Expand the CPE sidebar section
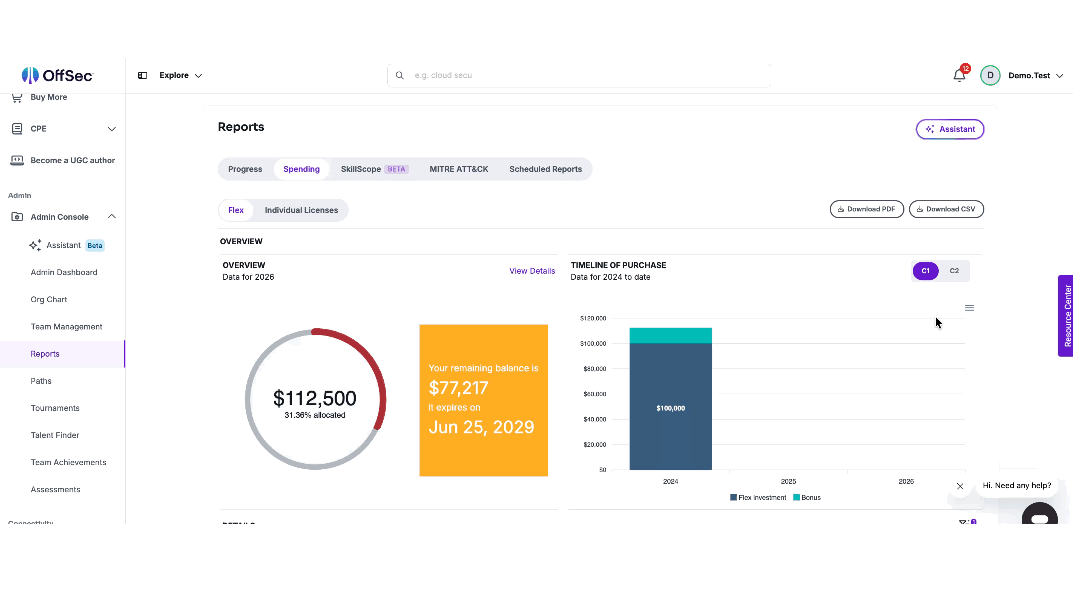This screenshot has width=1080, height=608. tap(112, 129)
